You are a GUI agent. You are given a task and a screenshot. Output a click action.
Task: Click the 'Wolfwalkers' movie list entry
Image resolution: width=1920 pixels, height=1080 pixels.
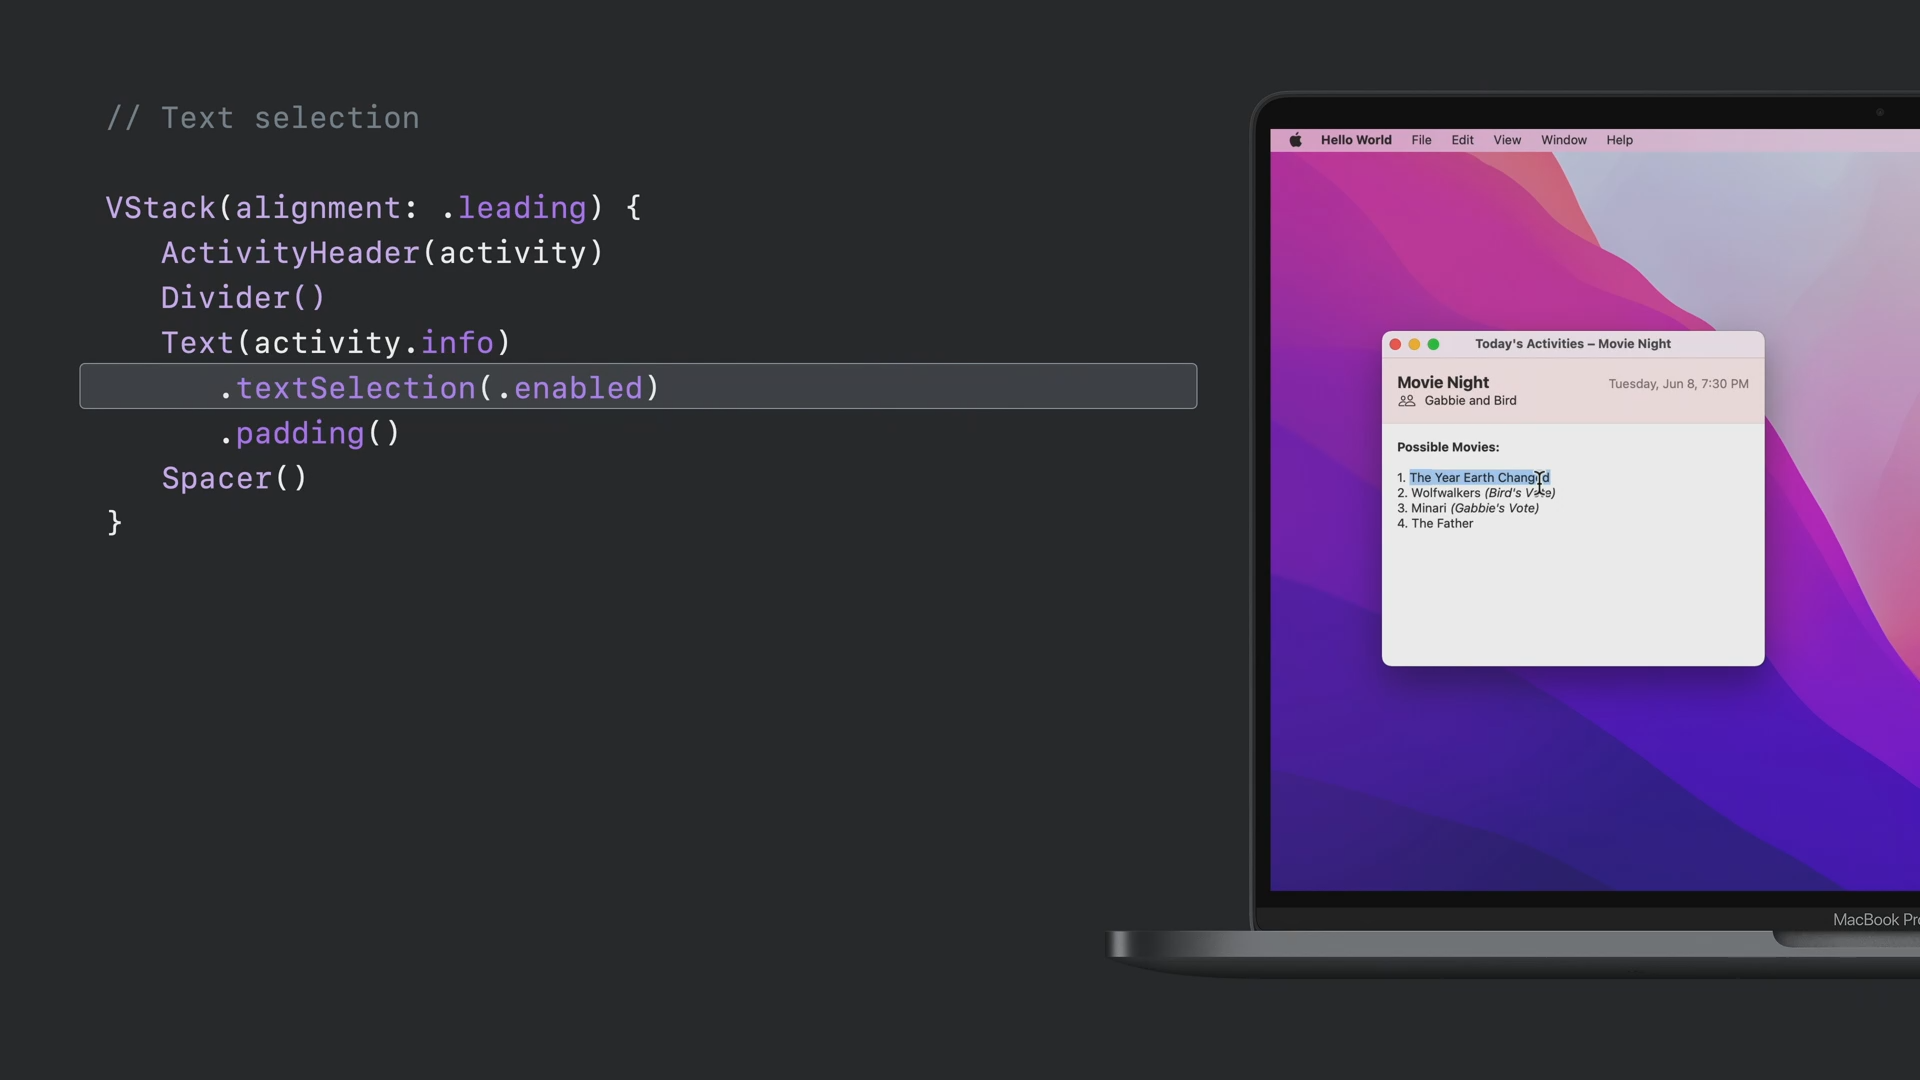click(1445, 493)
